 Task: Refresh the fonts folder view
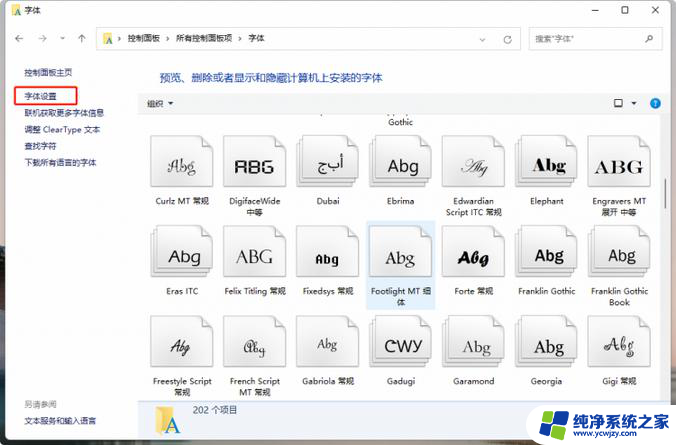point(507,39)
